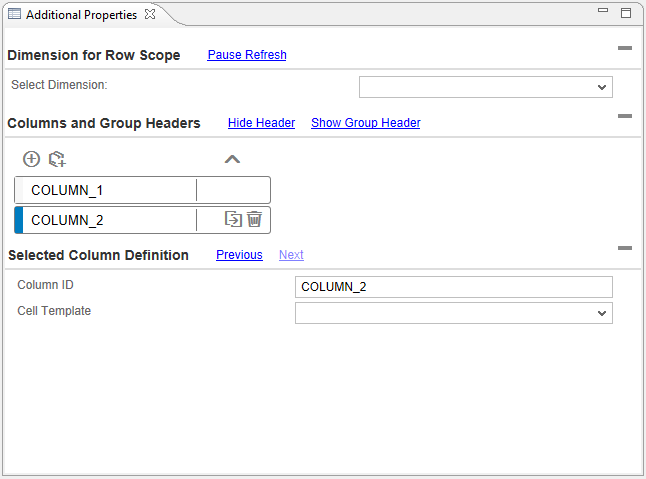Click the Hide Header link

coord(261,123)
